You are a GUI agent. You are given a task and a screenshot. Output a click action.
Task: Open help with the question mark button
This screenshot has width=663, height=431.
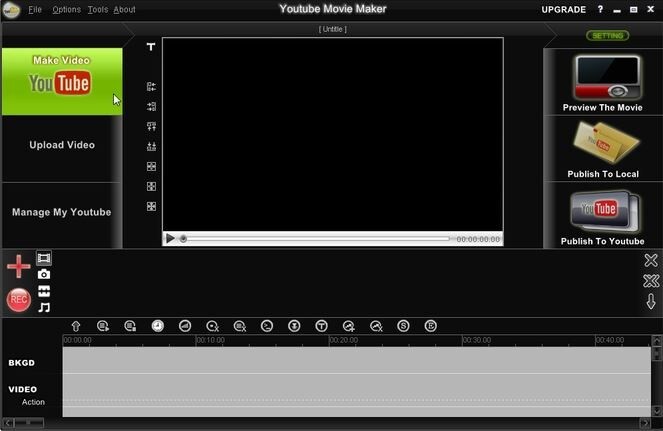coord(600,9)
